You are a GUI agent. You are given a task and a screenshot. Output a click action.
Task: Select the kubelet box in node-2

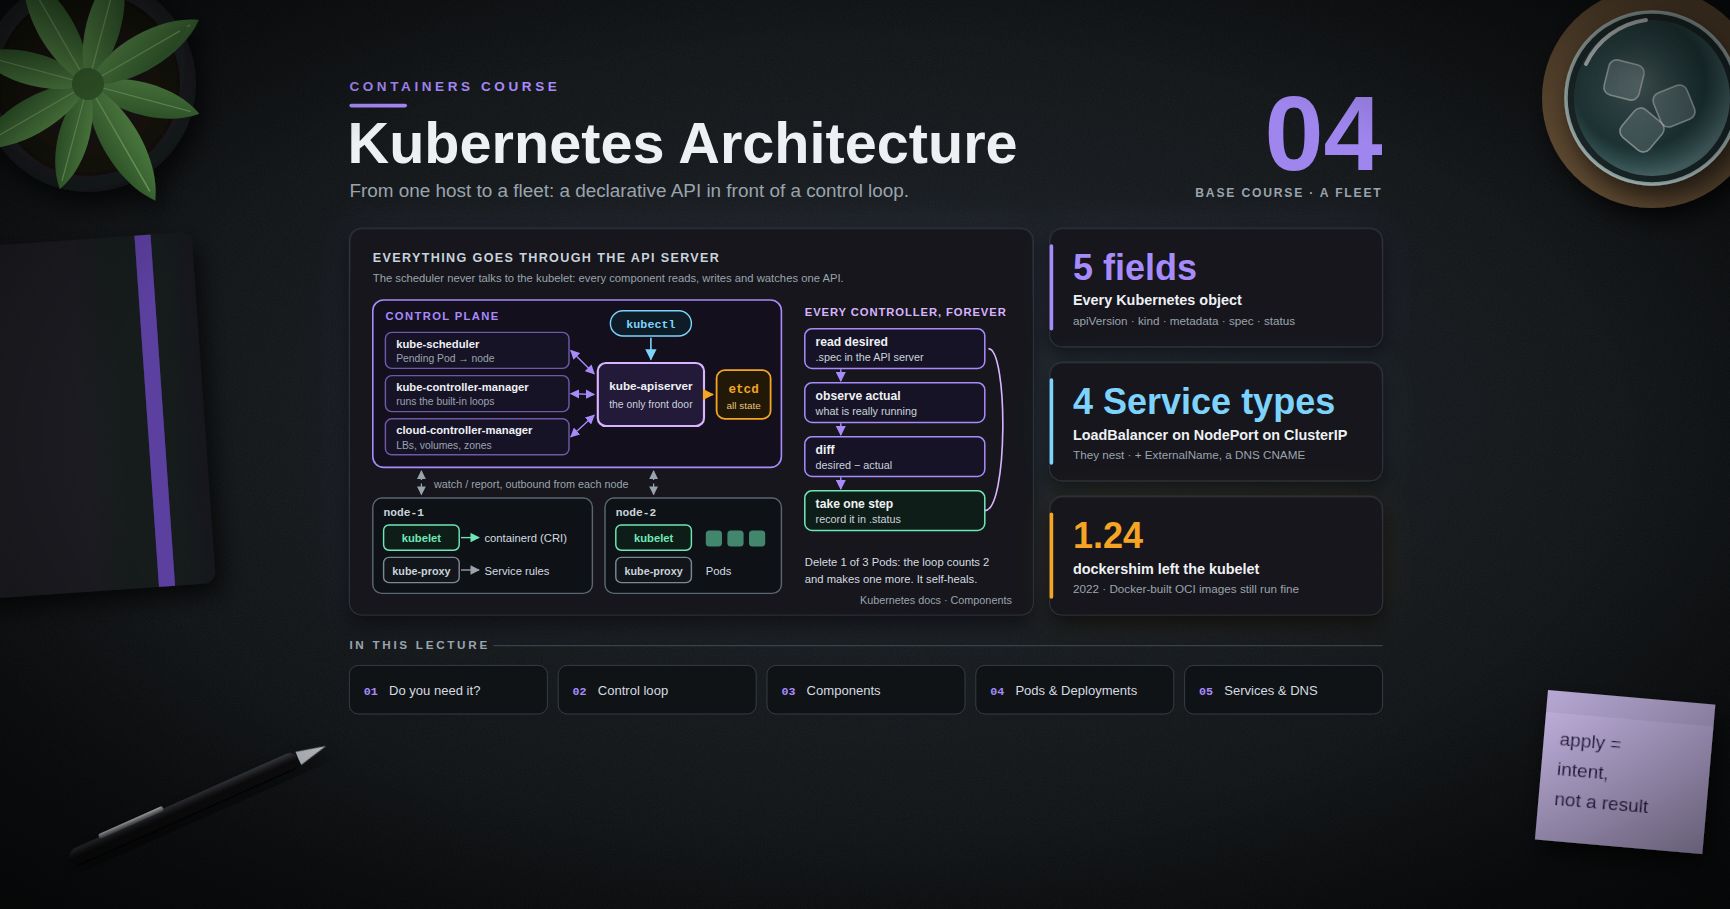pos(653,538)
